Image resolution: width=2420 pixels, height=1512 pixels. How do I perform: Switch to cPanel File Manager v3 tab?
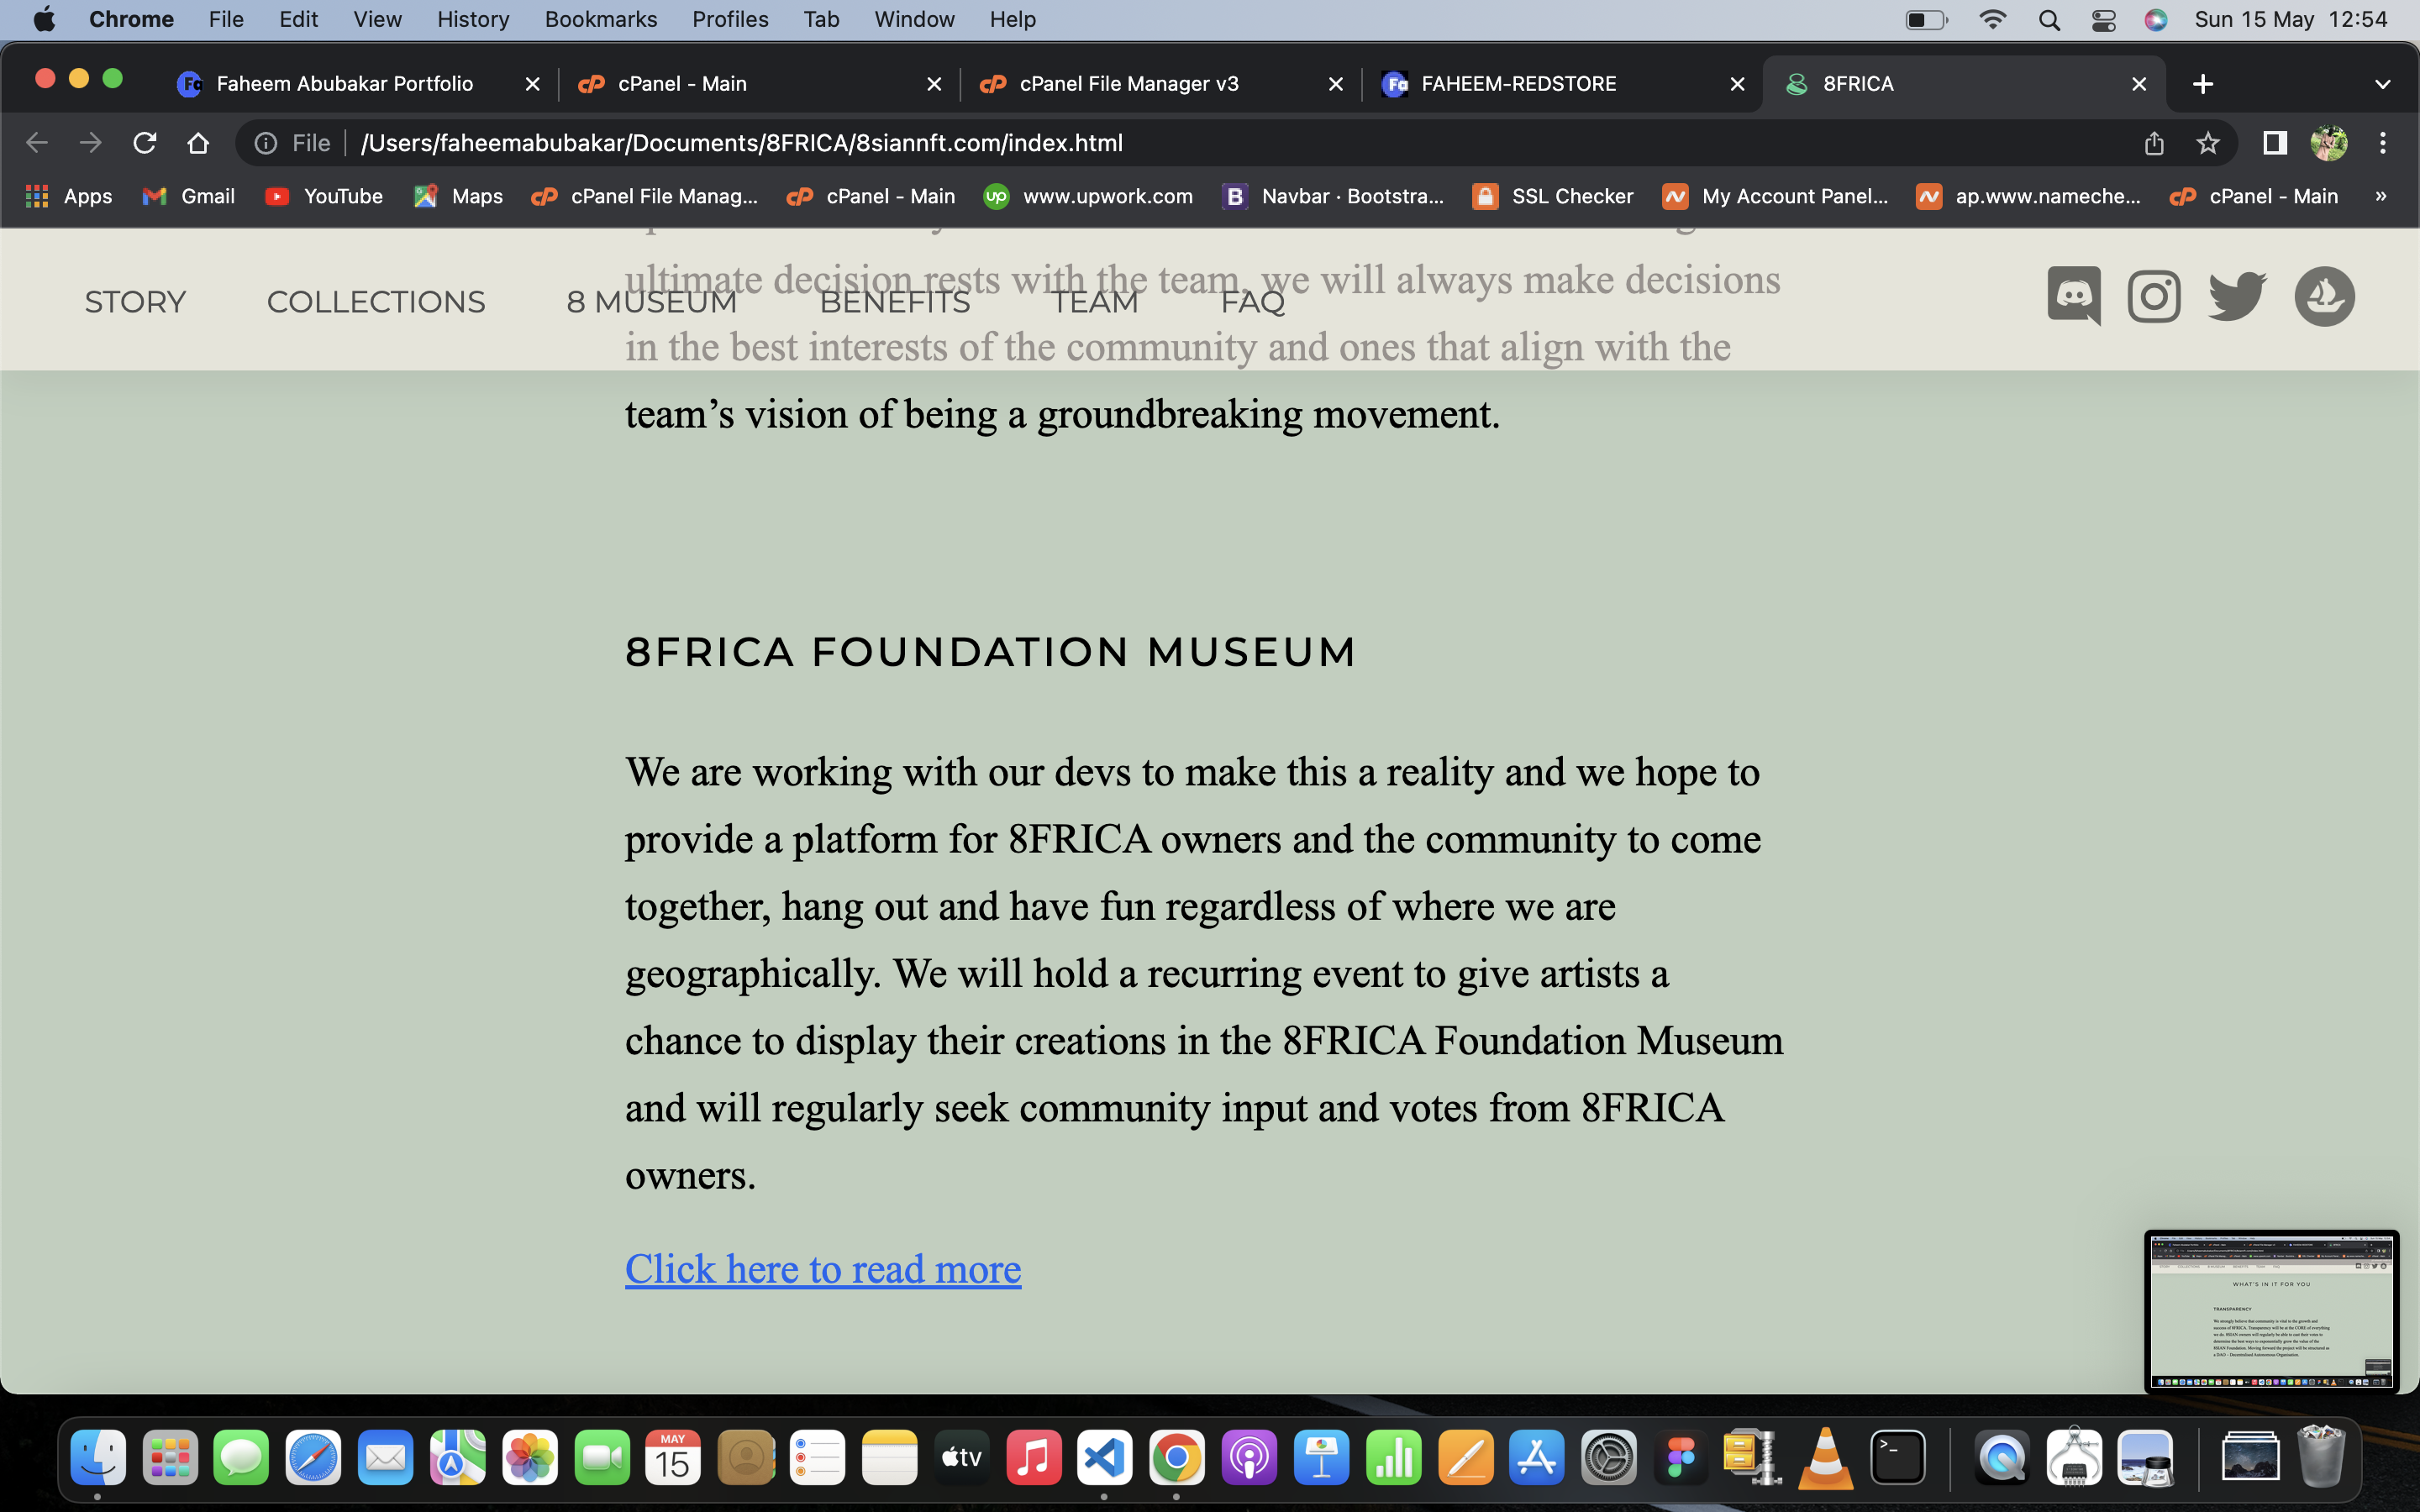(1129, 84)
